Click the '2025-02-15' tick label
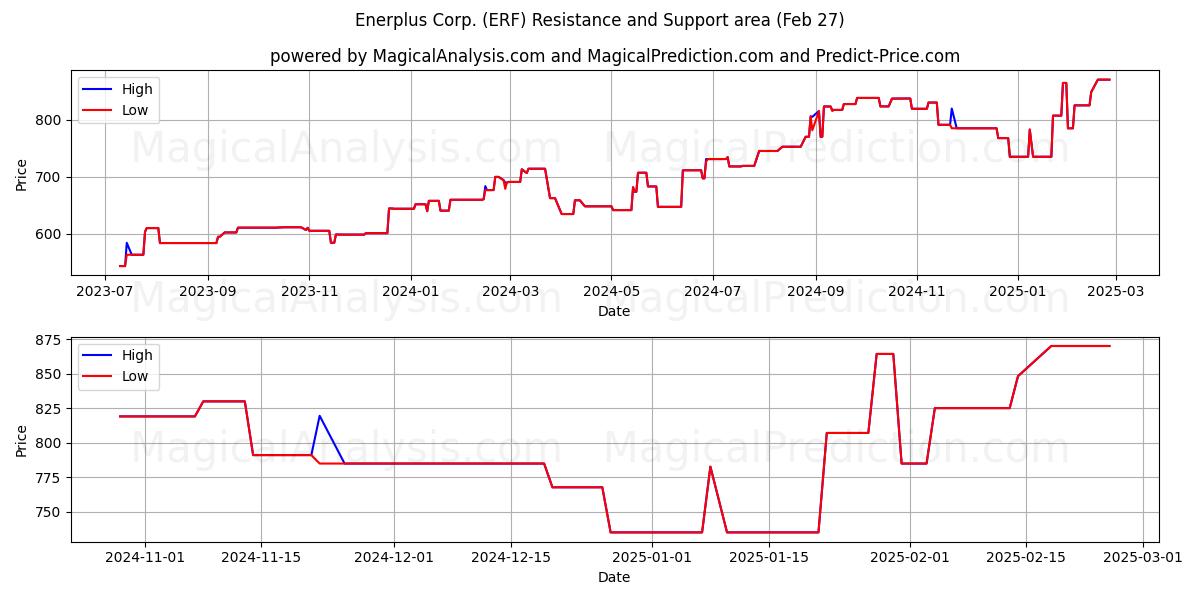1200x600 pixels. pos(1026,558)
